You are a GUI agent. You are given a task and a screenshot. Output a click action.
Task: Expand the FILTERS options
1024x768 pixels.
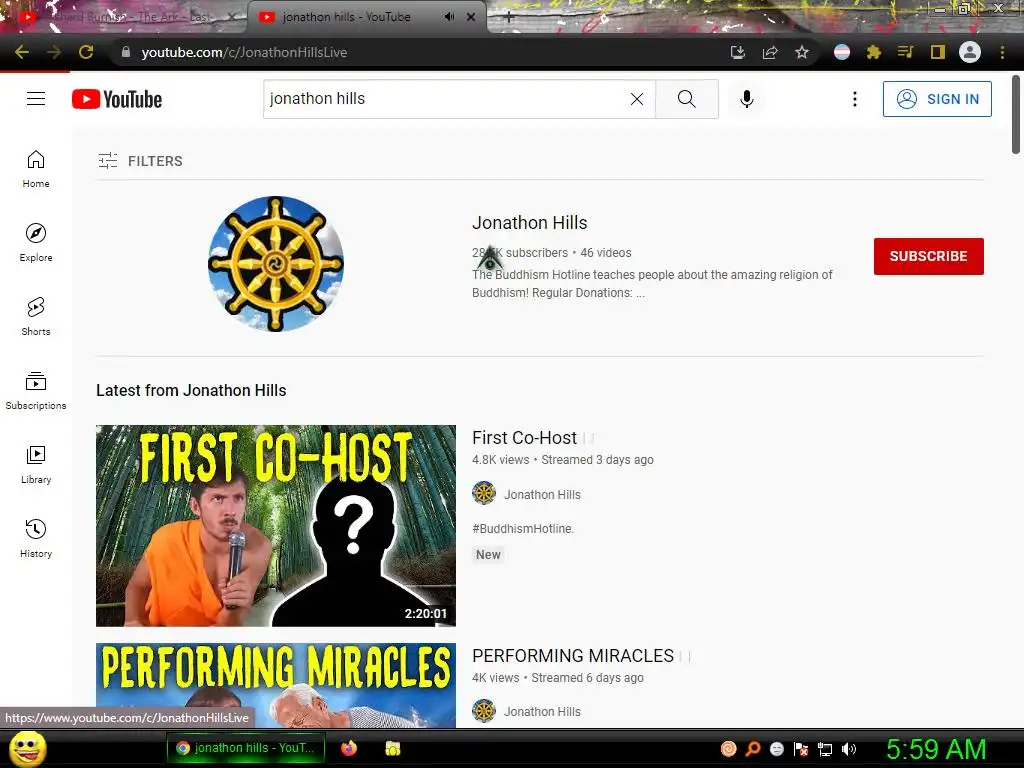(140, 161)
